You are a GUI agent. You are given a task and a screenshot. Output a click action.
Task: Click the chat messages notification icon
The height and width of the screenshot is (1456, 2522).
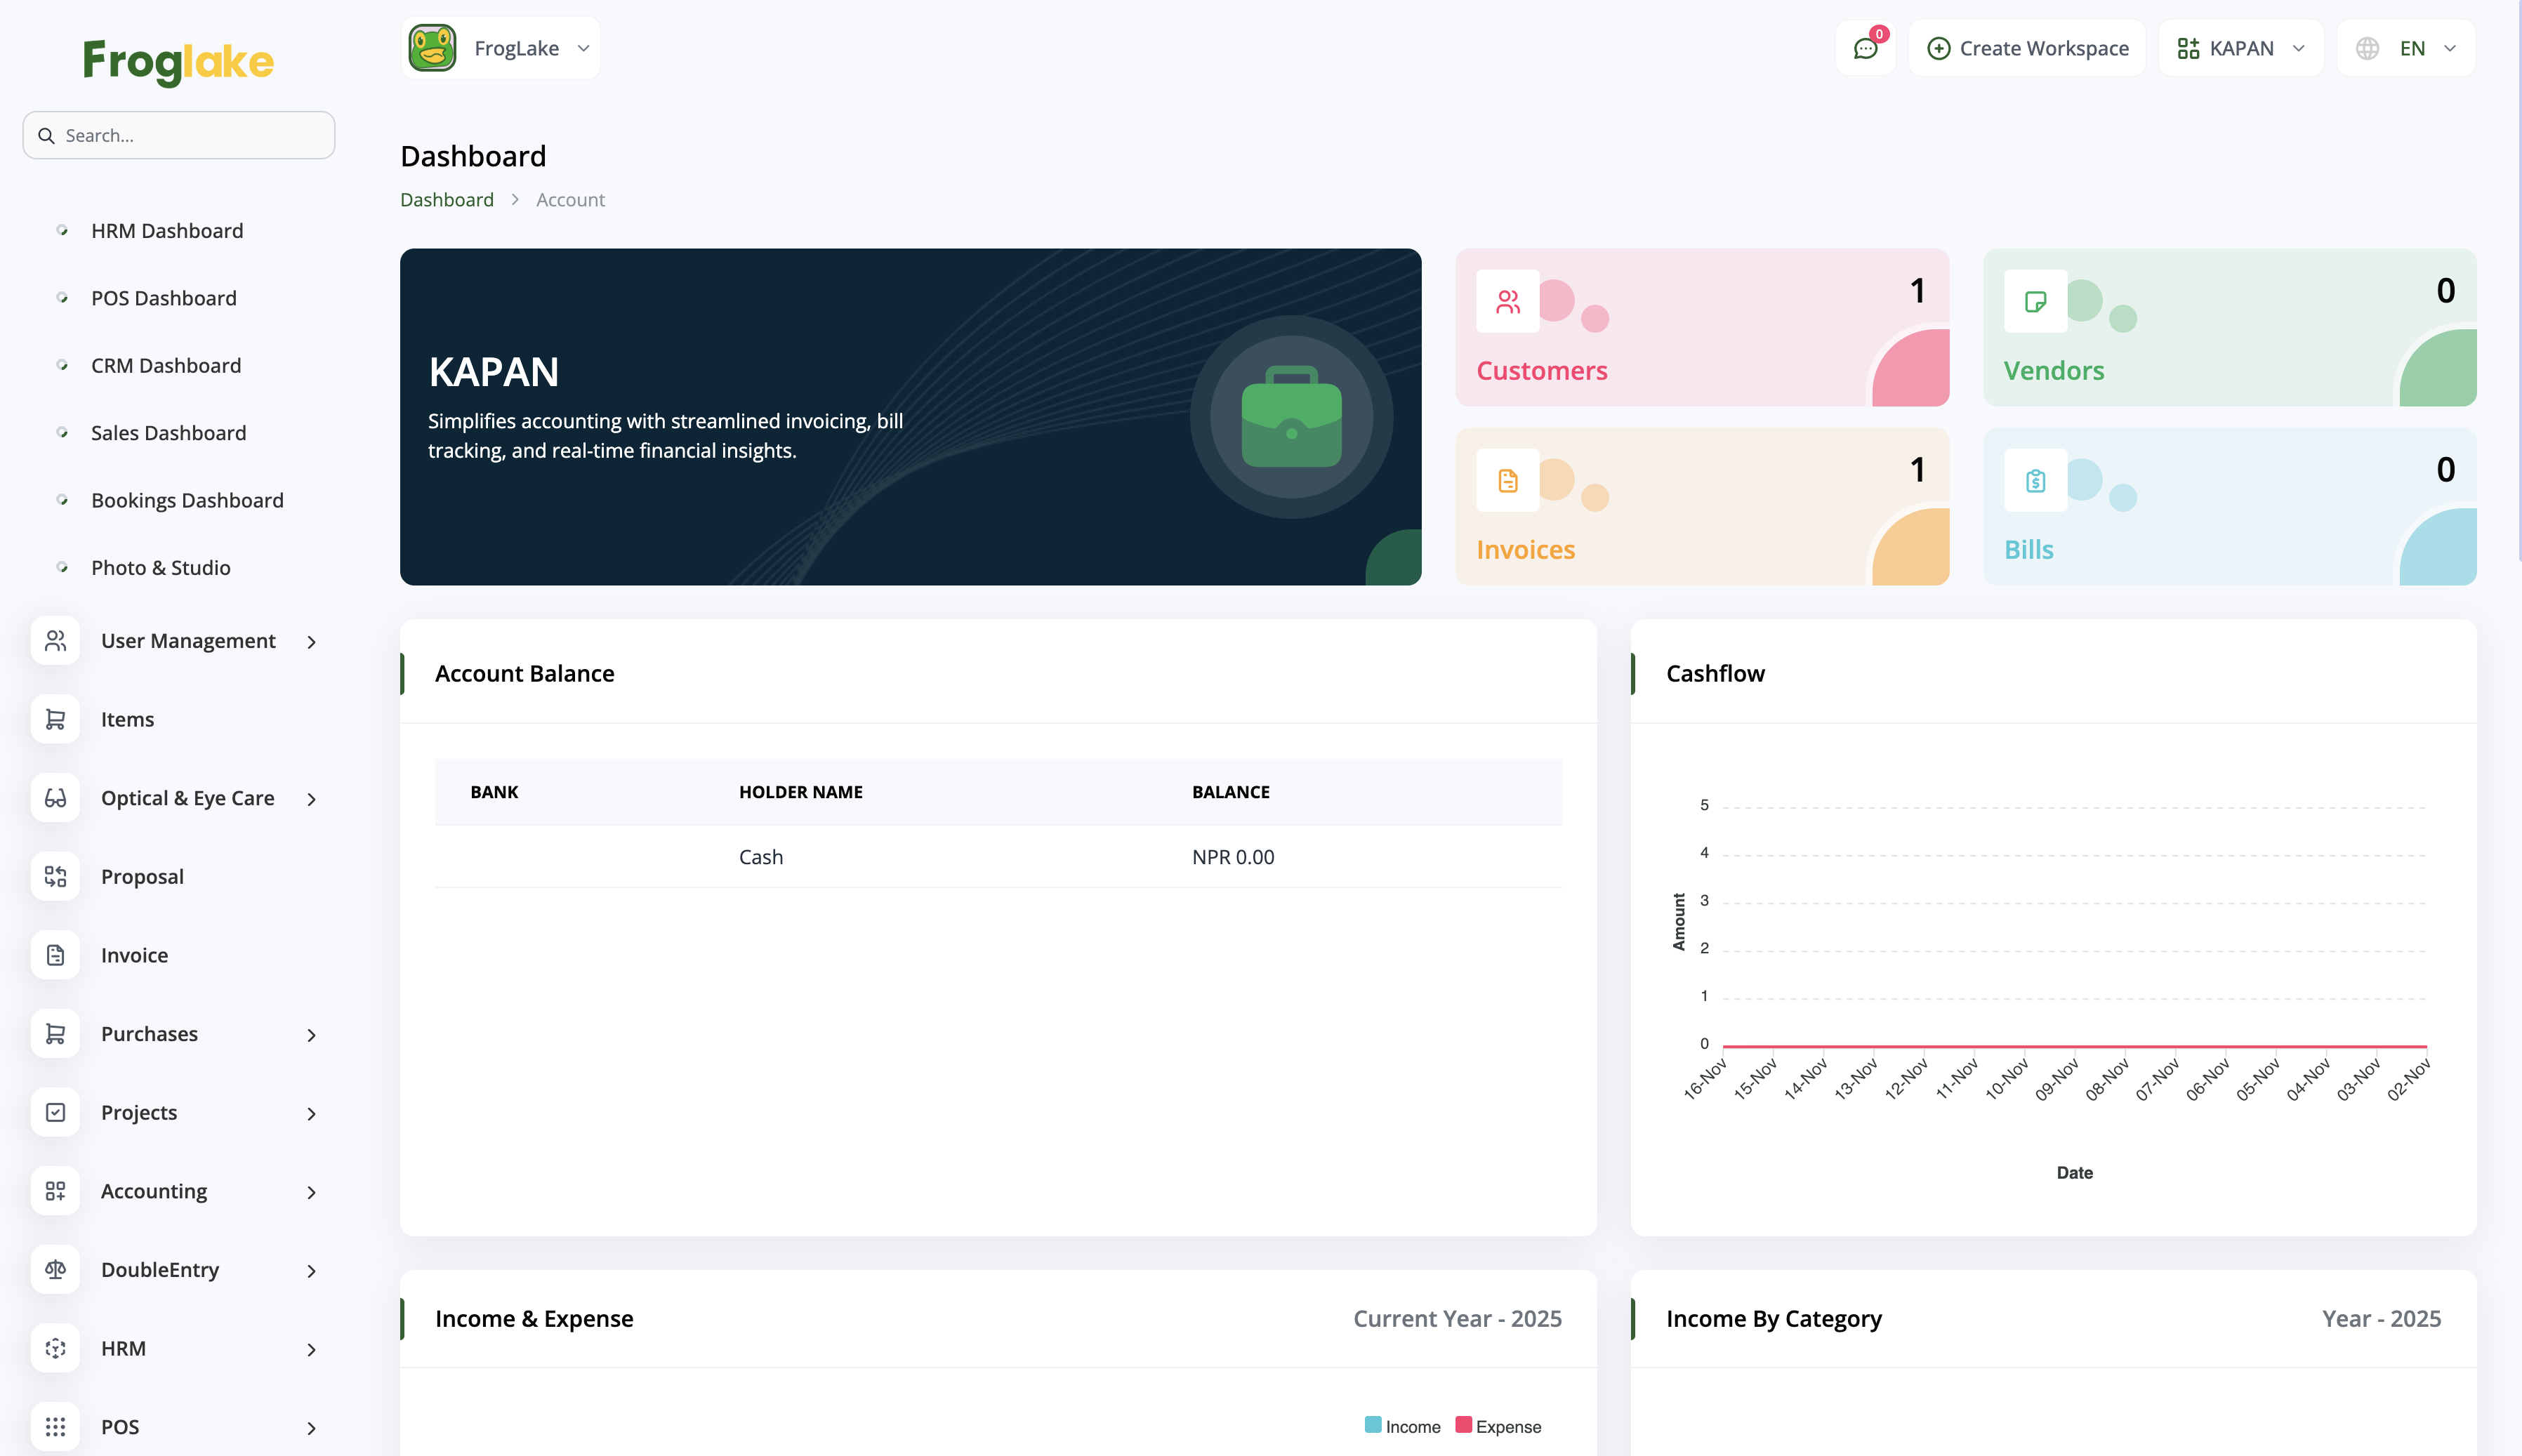click(x=1865, y=48)
